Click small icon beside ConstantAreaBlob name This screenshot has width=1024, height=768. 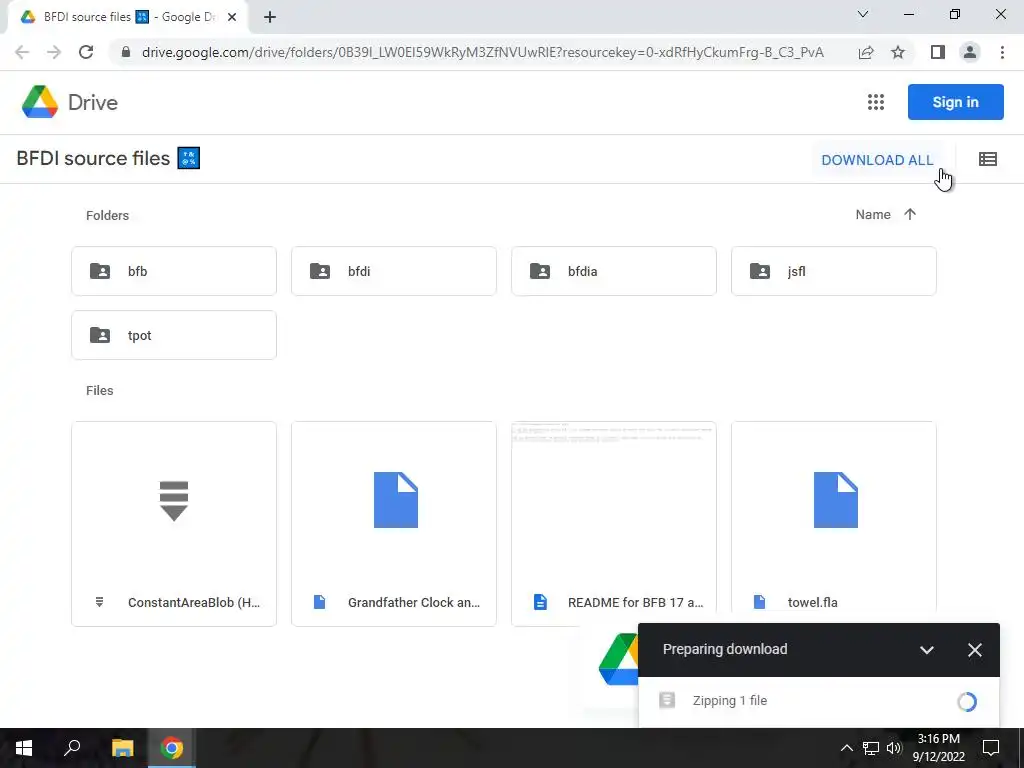99,602
